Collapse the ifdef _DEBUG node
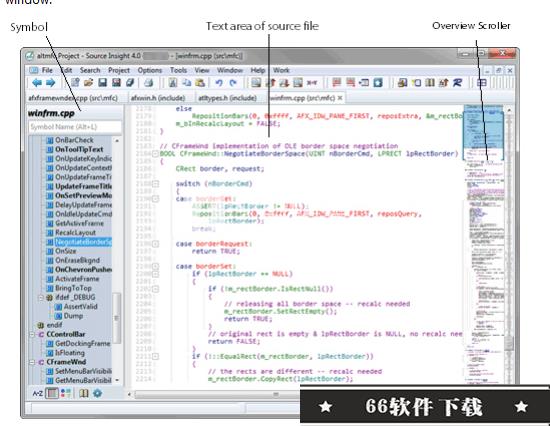The image size is (550, 426). [41, 297]
